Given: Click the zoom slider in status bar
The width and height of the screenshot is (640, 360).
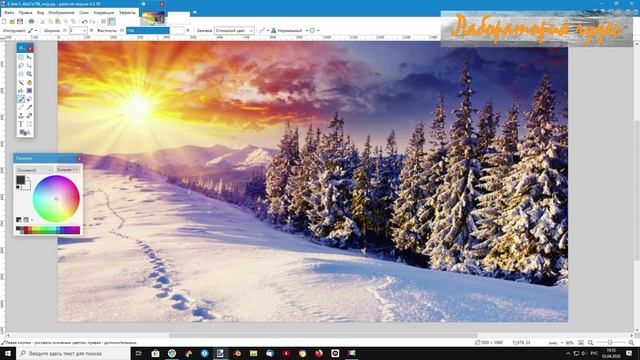Looking at the screenshot, I should click(x=610, y=343).
